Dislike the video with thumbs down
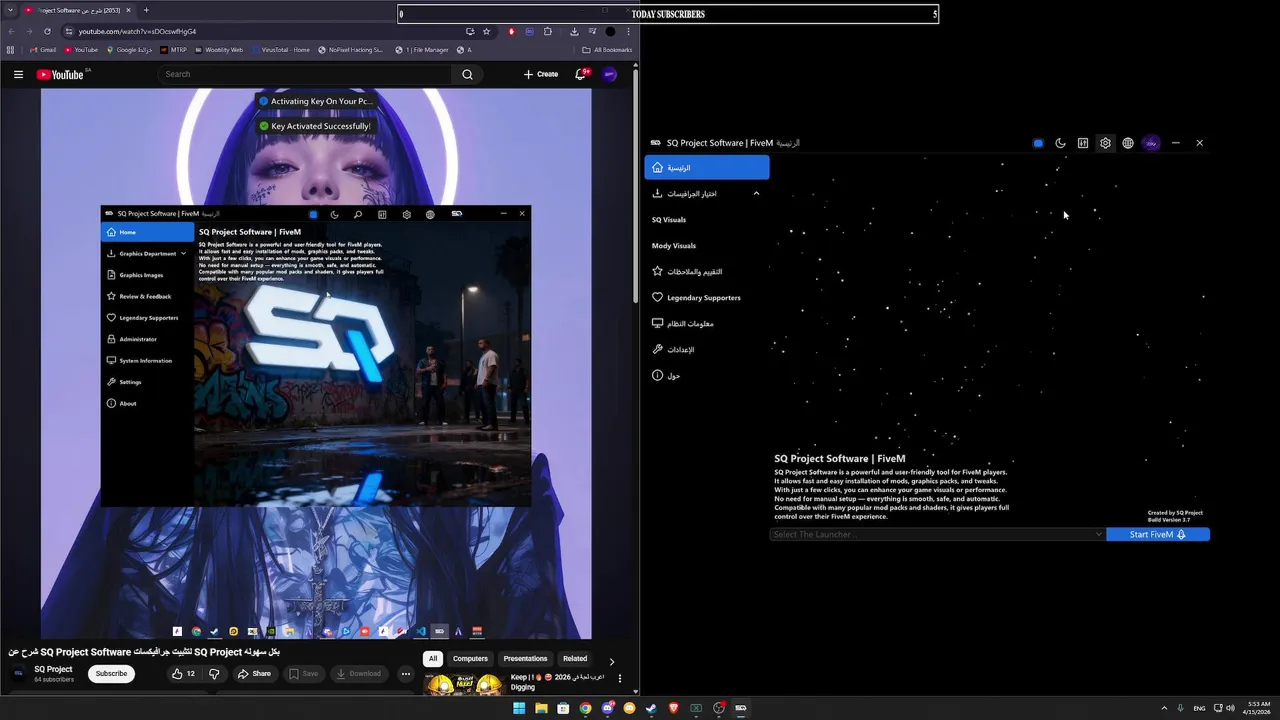 214,674
